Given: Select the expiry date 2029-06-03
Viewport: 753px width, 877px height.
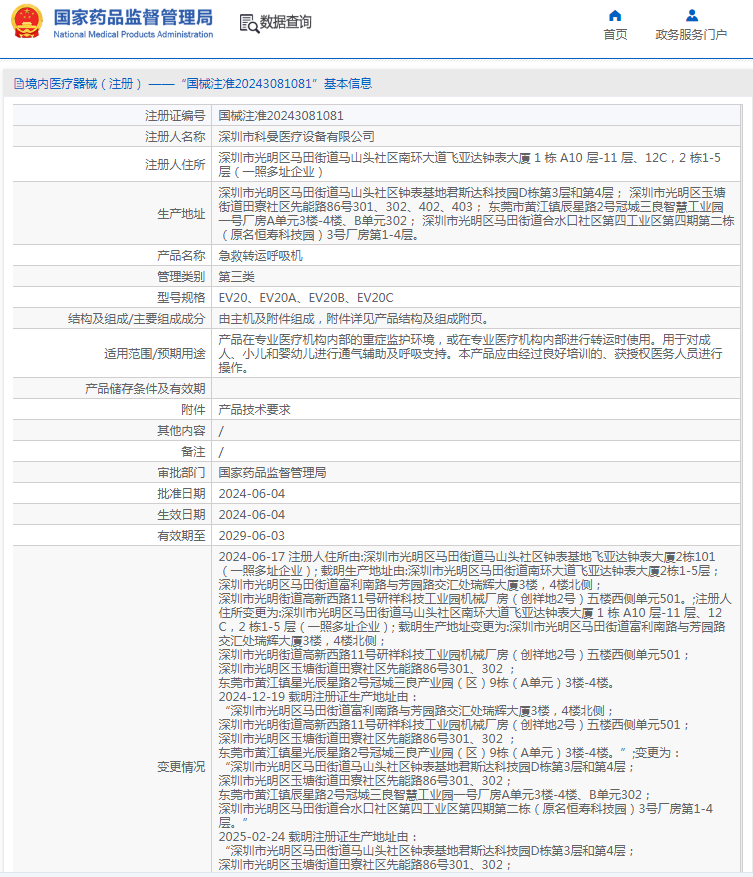Looking at the screenshot, I should (x=252, y=536).
